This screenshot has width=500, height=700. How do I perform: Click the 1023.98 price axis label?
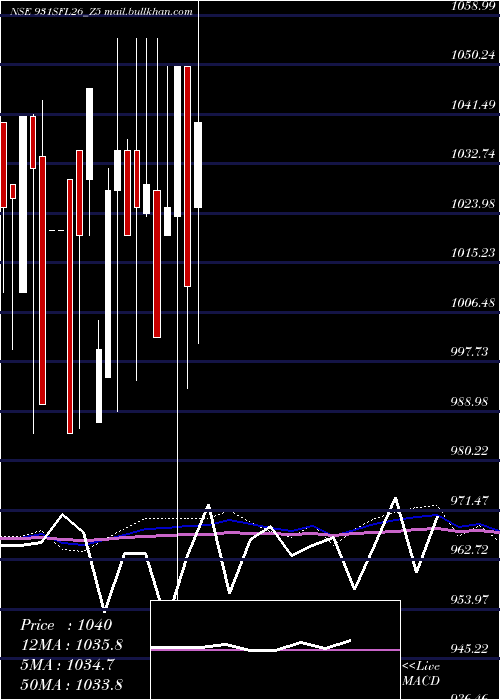pos(473,204)
